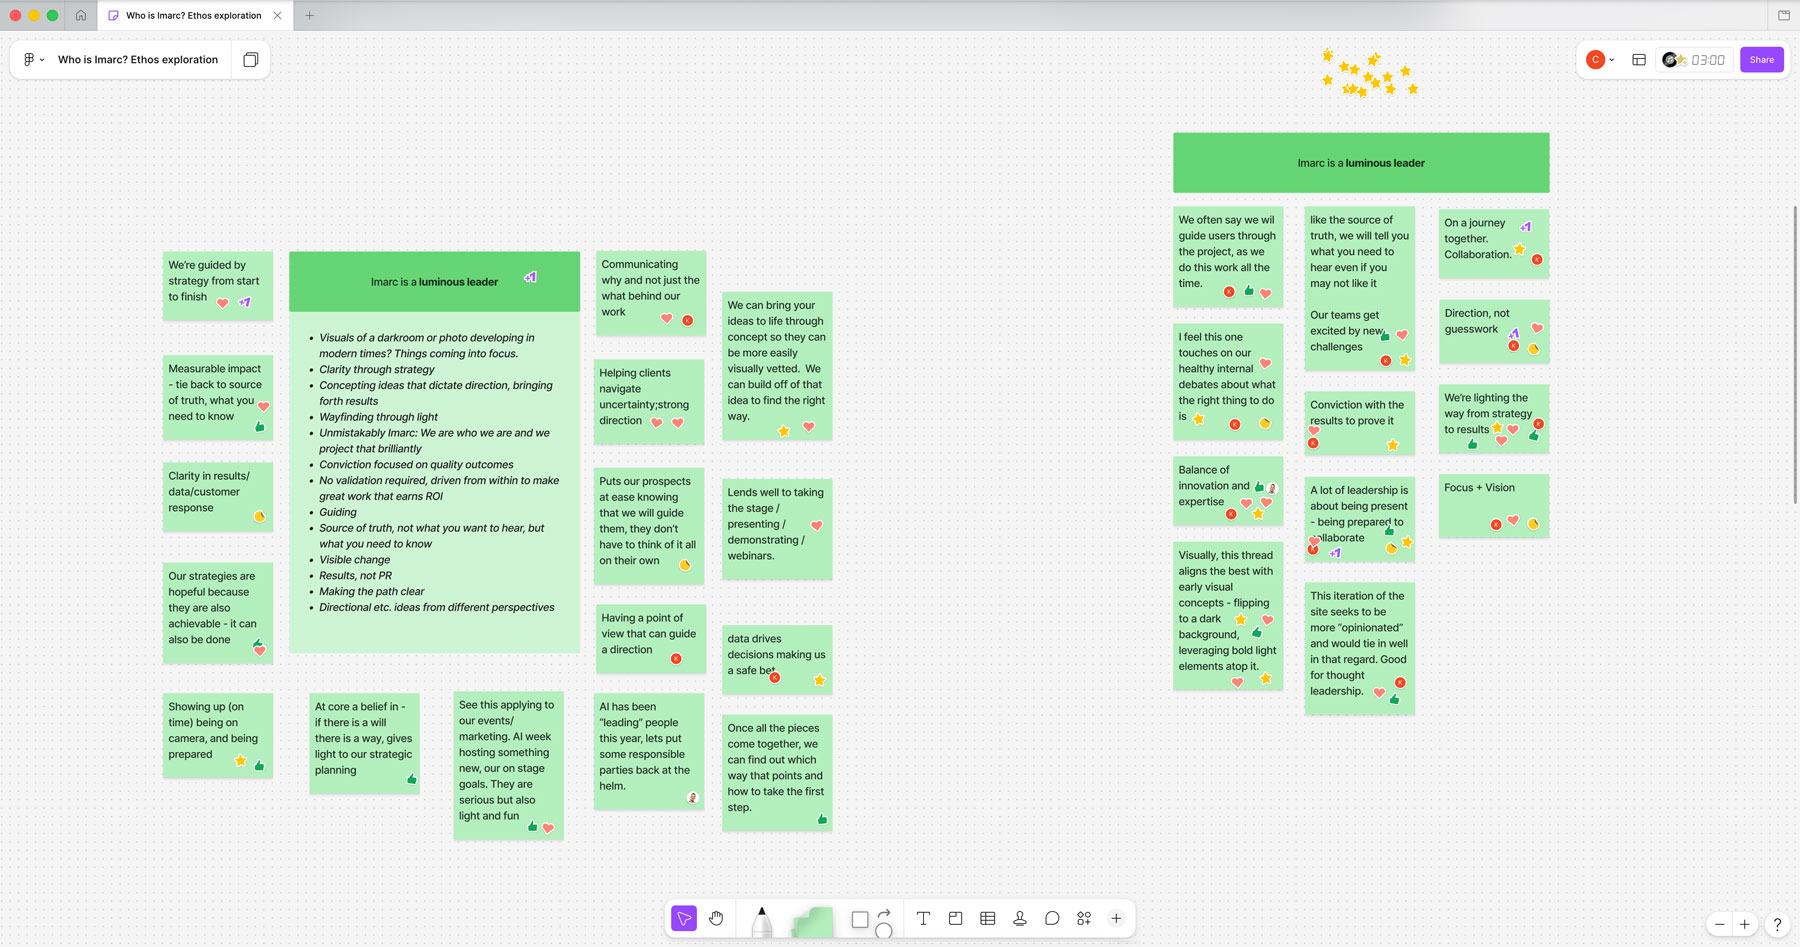Click the Share button
1800x947 pixels.
[x=1762, y=60]
